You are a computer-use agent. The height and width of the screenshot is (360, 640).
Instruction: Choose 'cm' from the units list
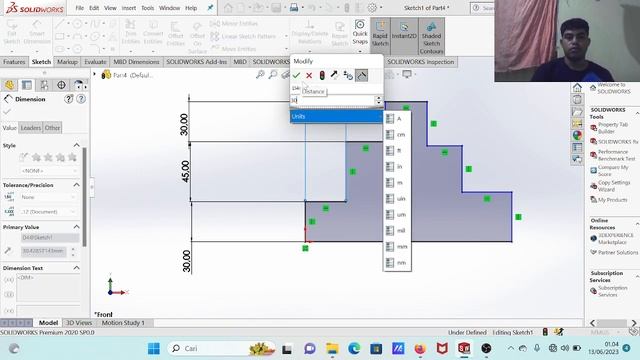[x=397, y=135]
